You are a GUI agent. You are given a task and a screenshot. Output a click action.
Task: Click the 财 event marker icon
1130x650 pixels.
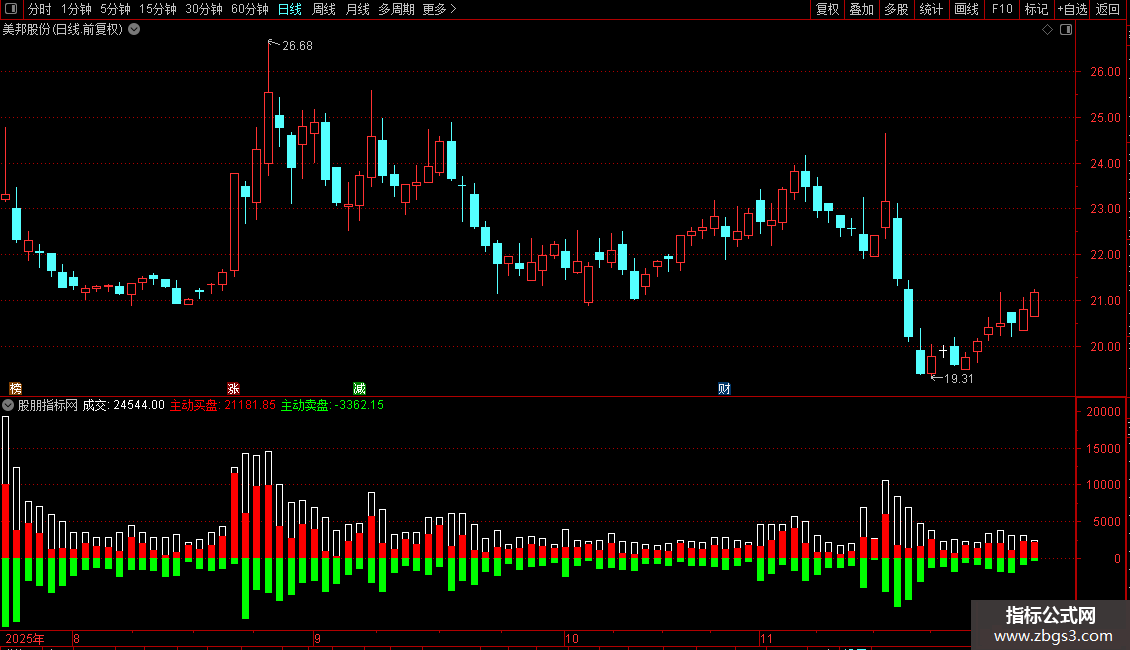tap(724, 388)
